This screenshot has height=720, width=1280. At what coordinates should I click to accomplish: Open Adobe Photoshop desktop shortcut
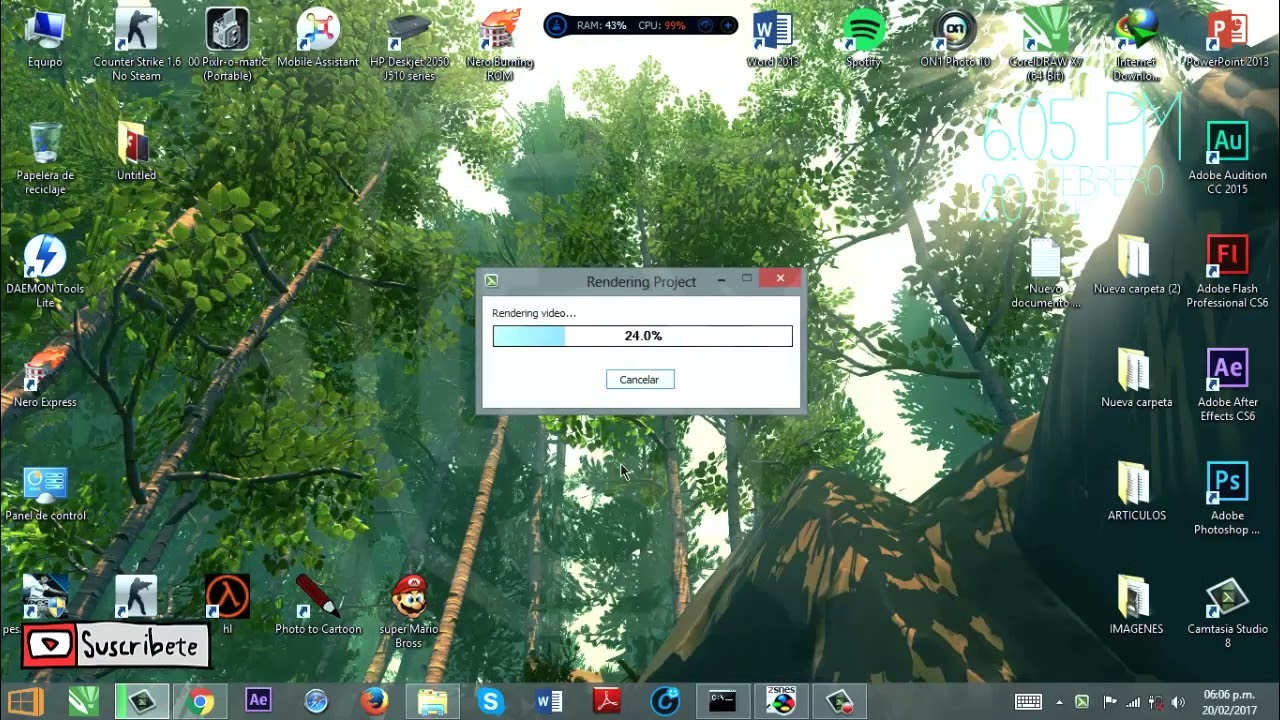point(1227,483)
